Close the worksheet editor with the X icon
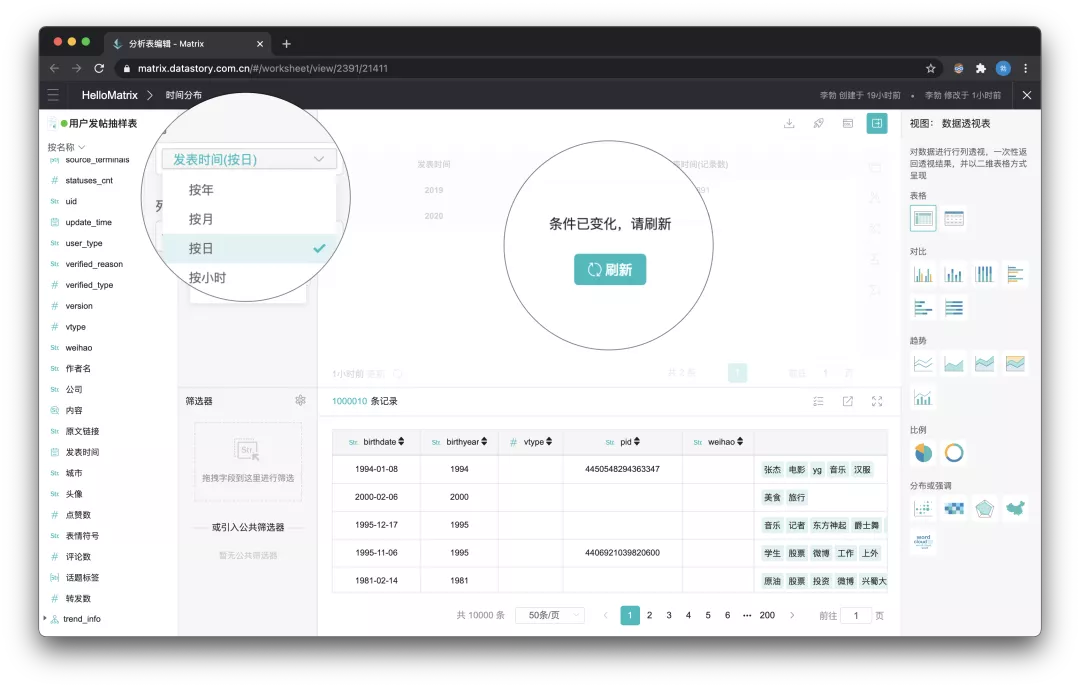Image resolution: width=1080 pixels, height=688 pixels. pos(1026,95)
